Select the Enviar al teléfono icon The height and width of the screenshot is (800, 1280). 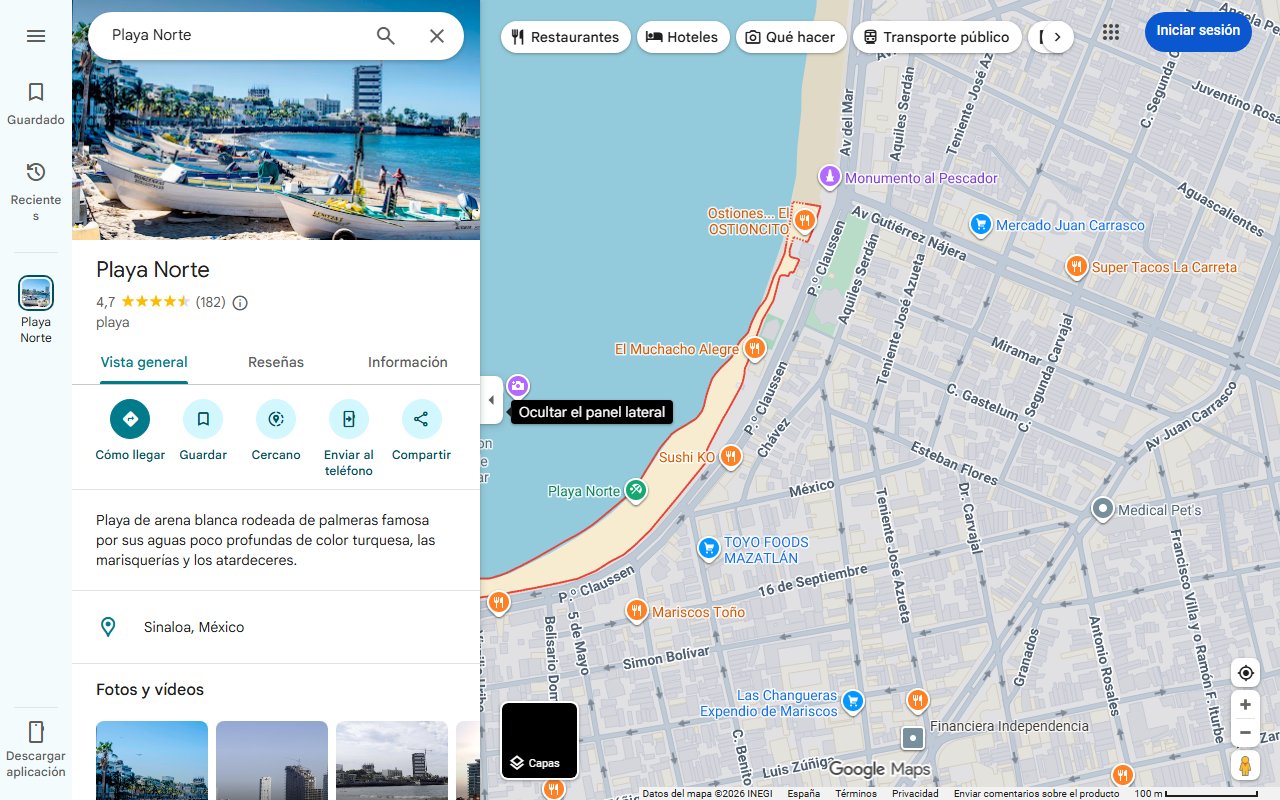click(348, 419)
